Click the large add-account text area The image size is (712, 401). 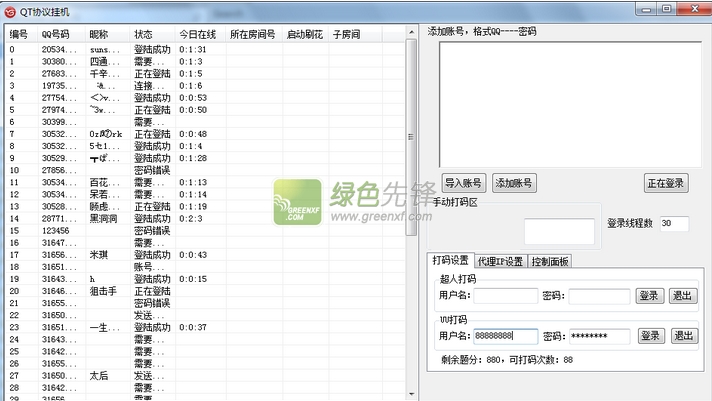tap(570, 104)
